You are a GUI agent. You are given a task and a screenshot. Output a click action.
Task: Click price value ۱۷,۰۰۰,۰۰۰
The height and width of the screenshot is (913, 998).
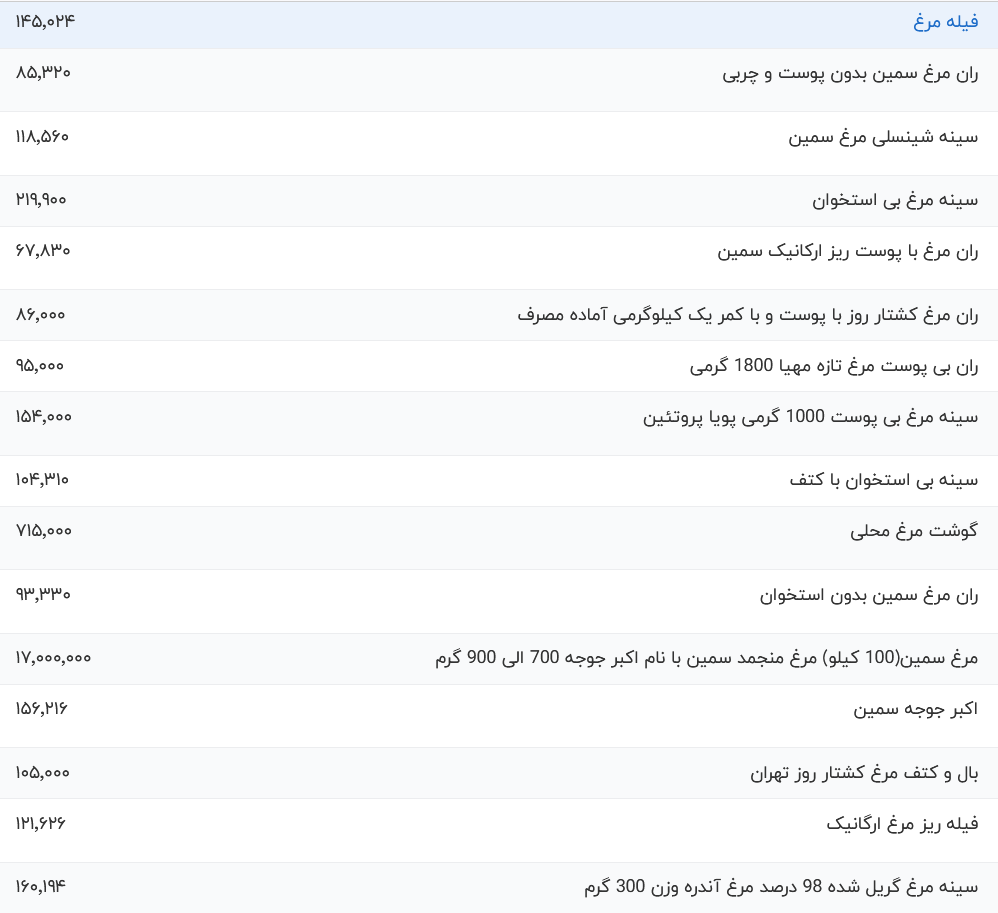click(53, 658)
